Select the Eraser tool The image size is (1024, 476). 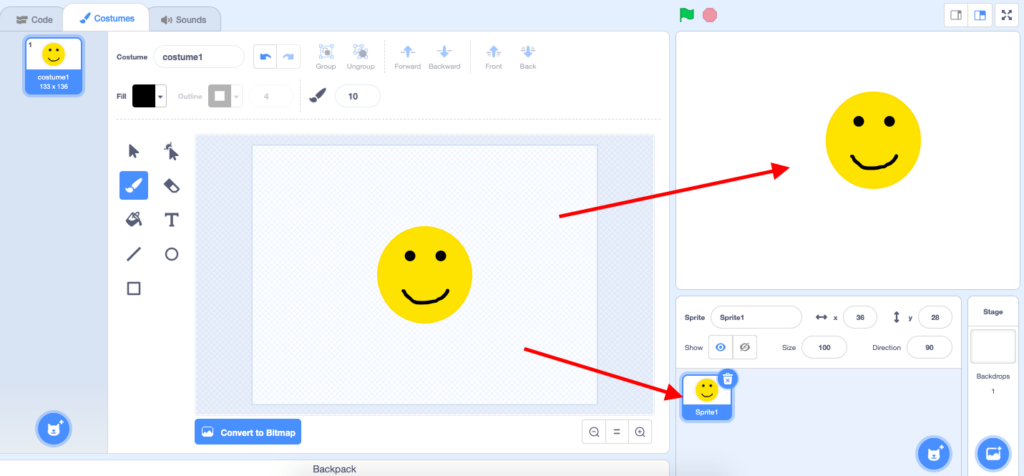(171, 186)
